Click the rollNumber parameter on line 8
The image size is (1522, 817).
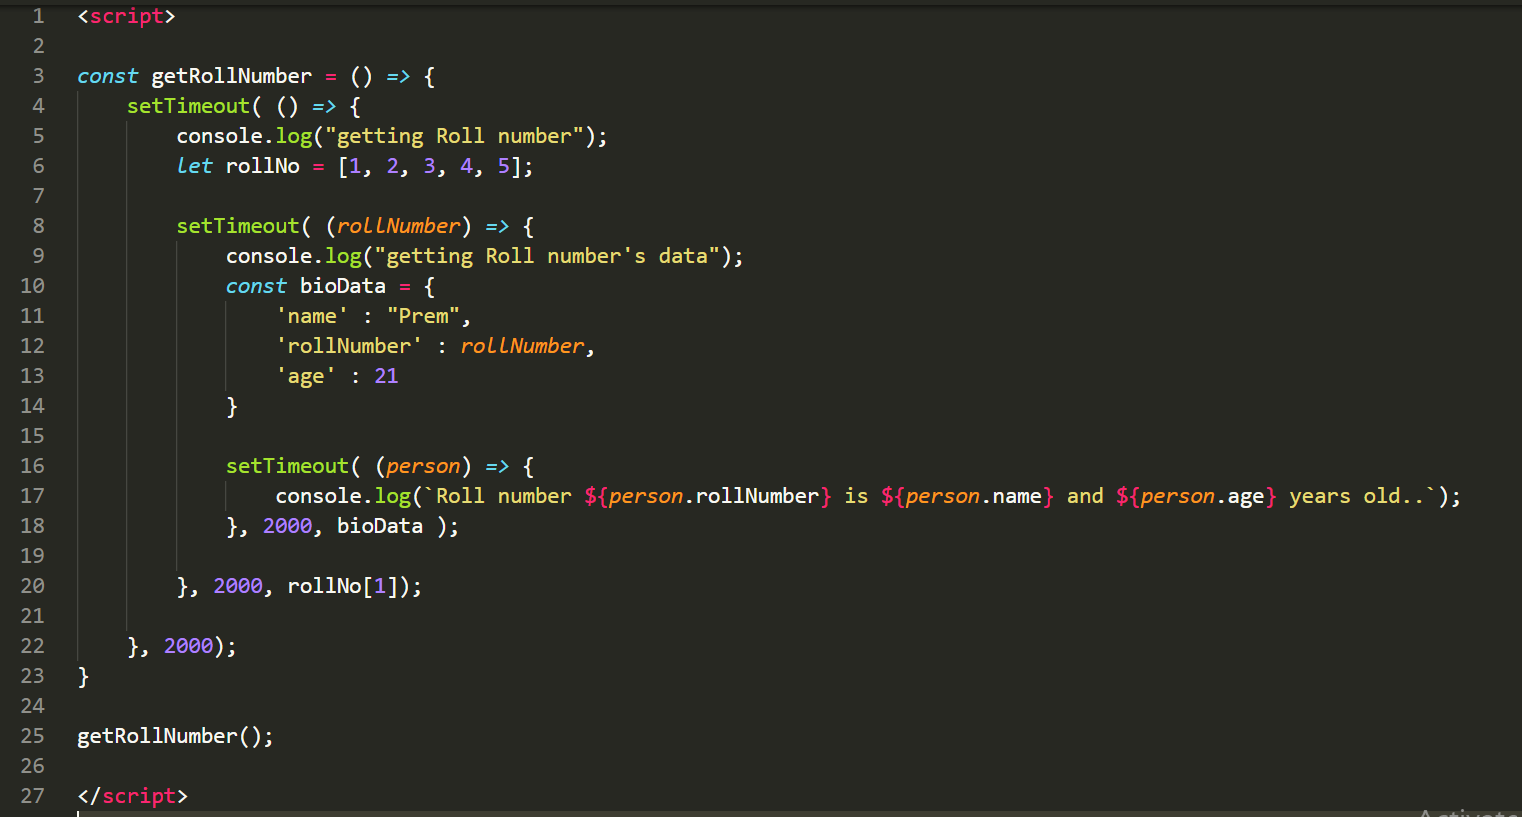398,226
